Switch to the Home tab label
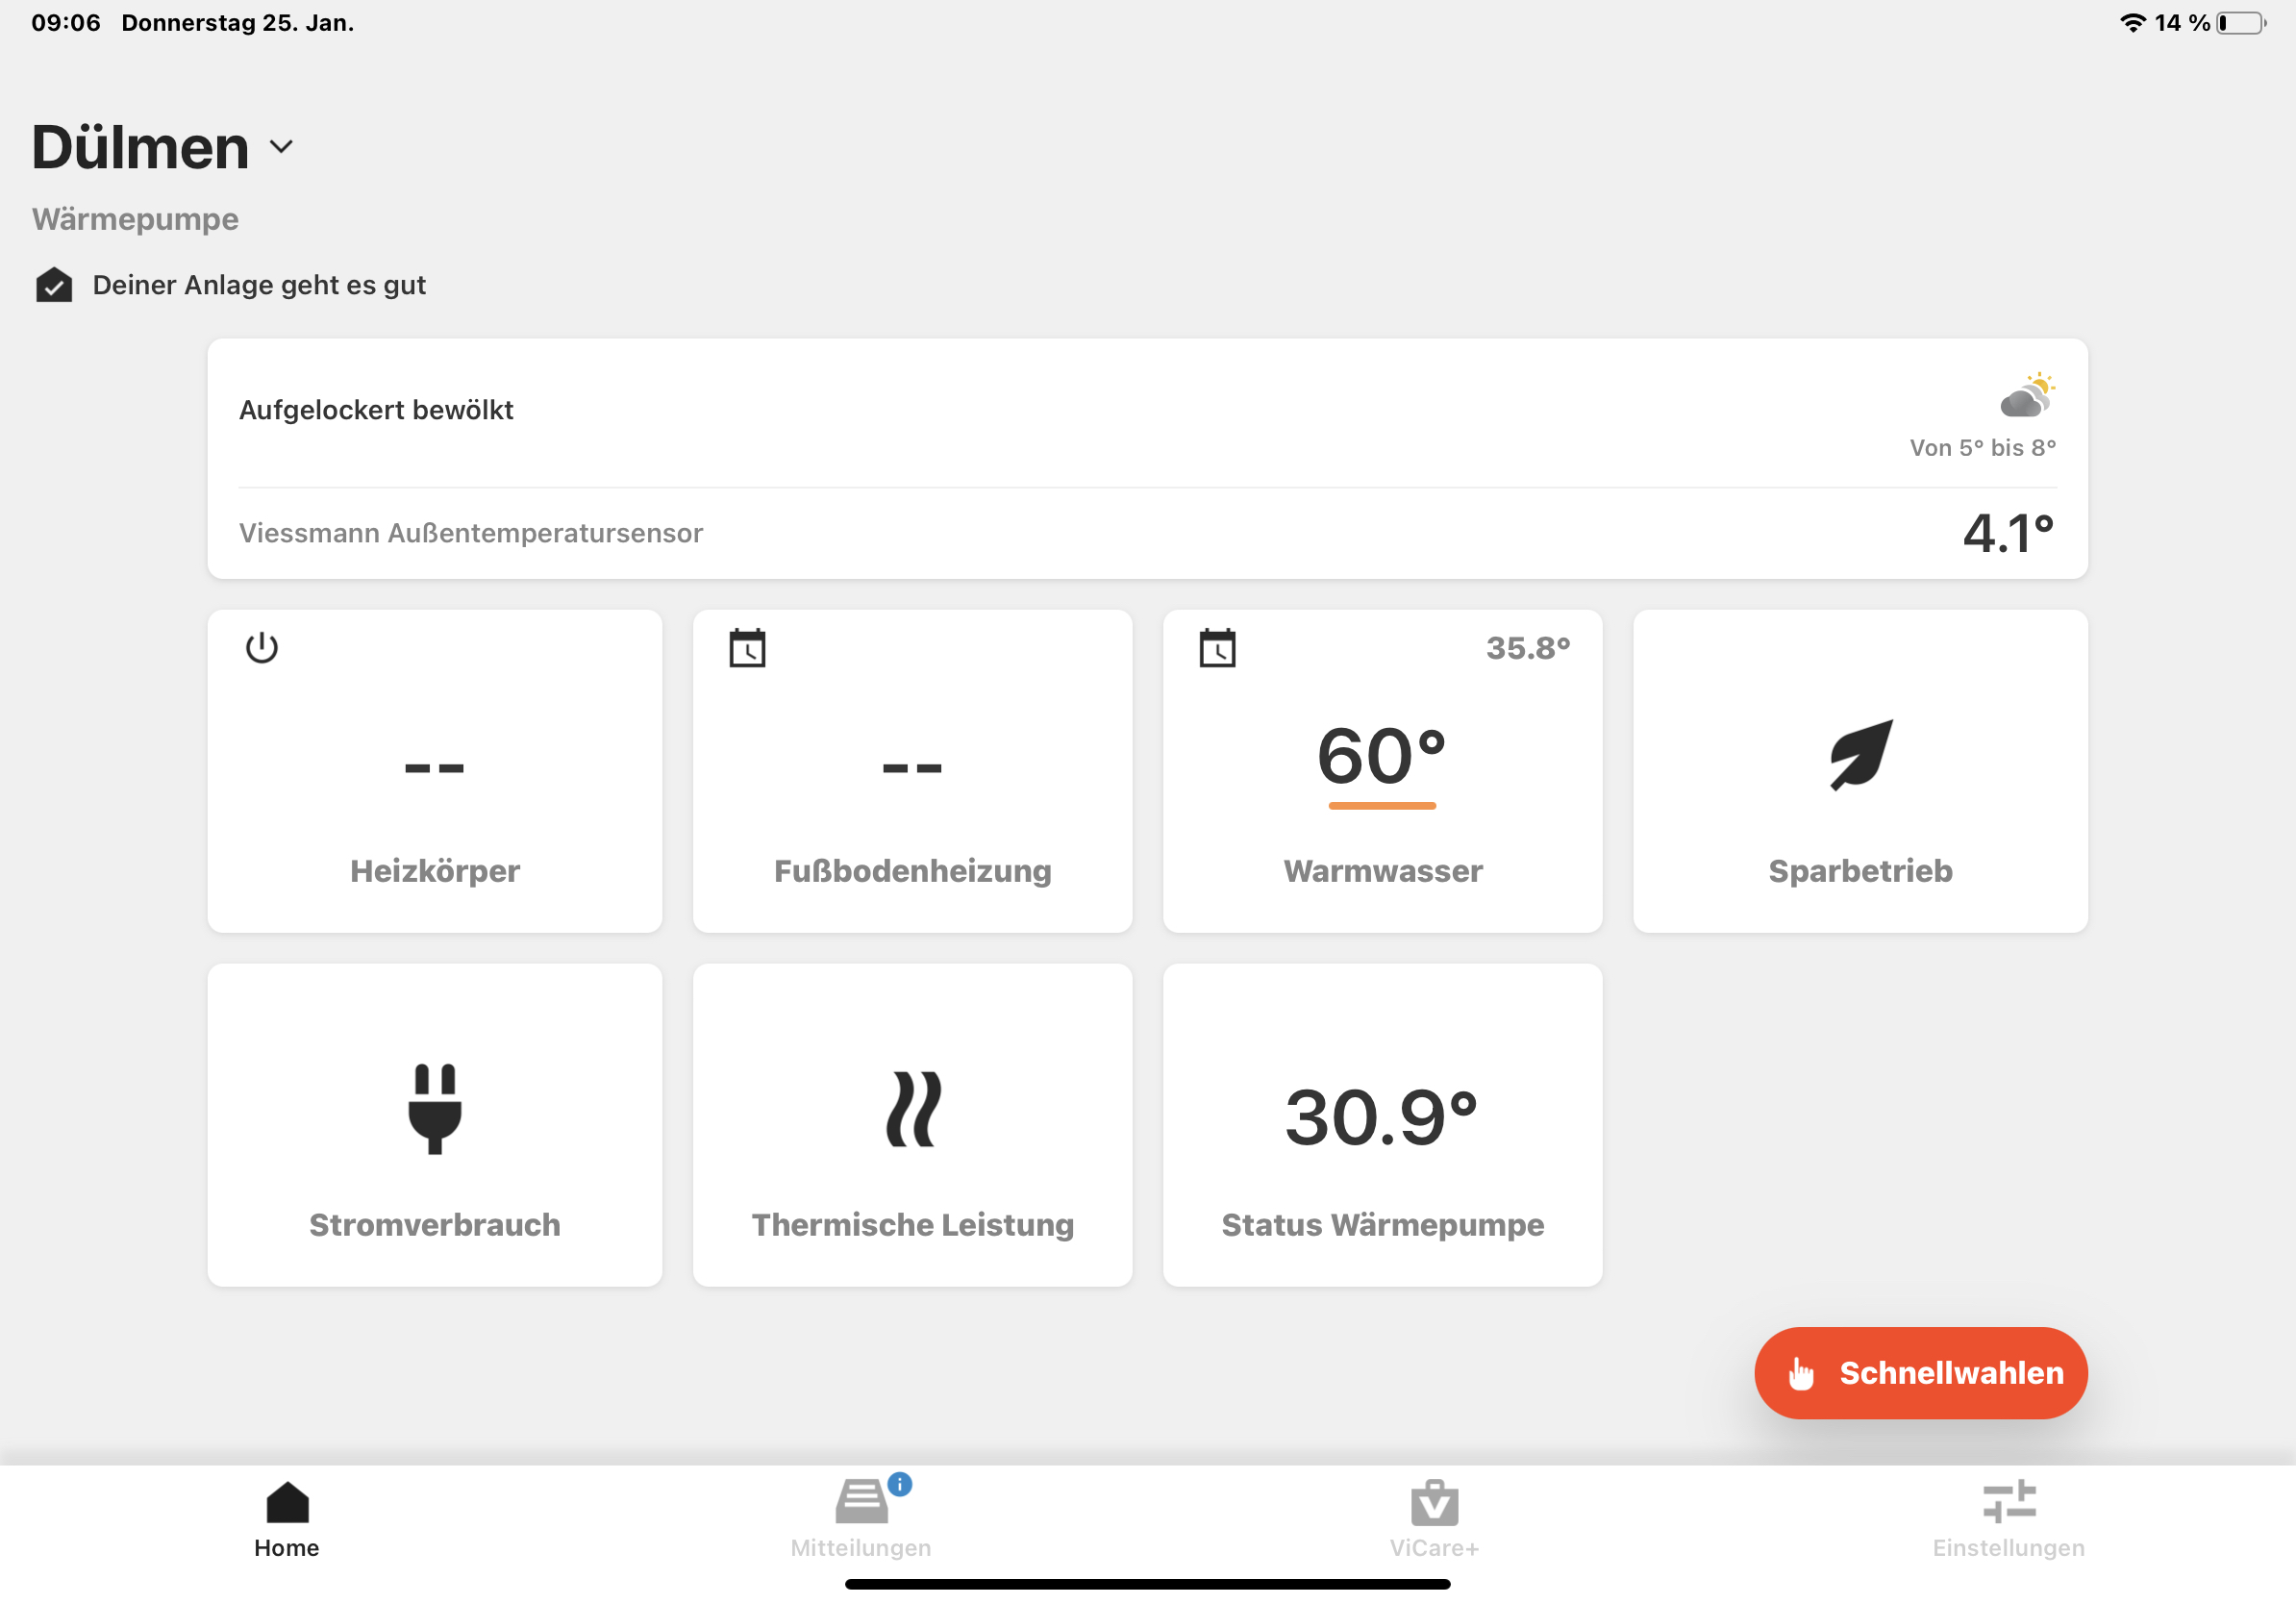Viewport: 2296px width, 1604px height. pyautogui.click(x=287, y=1548)
